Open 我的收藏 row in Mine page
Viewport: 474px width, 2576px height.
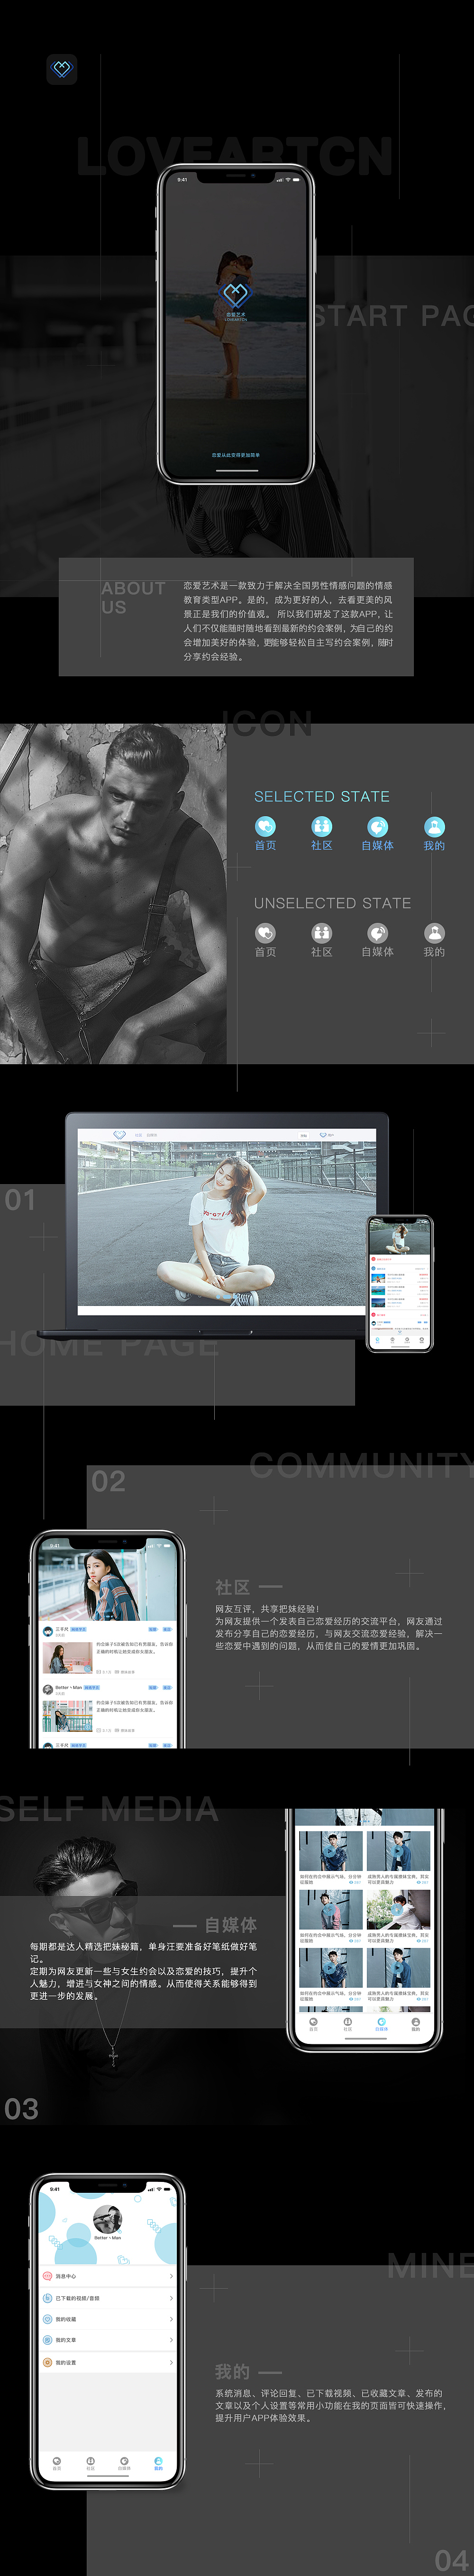108,2319
